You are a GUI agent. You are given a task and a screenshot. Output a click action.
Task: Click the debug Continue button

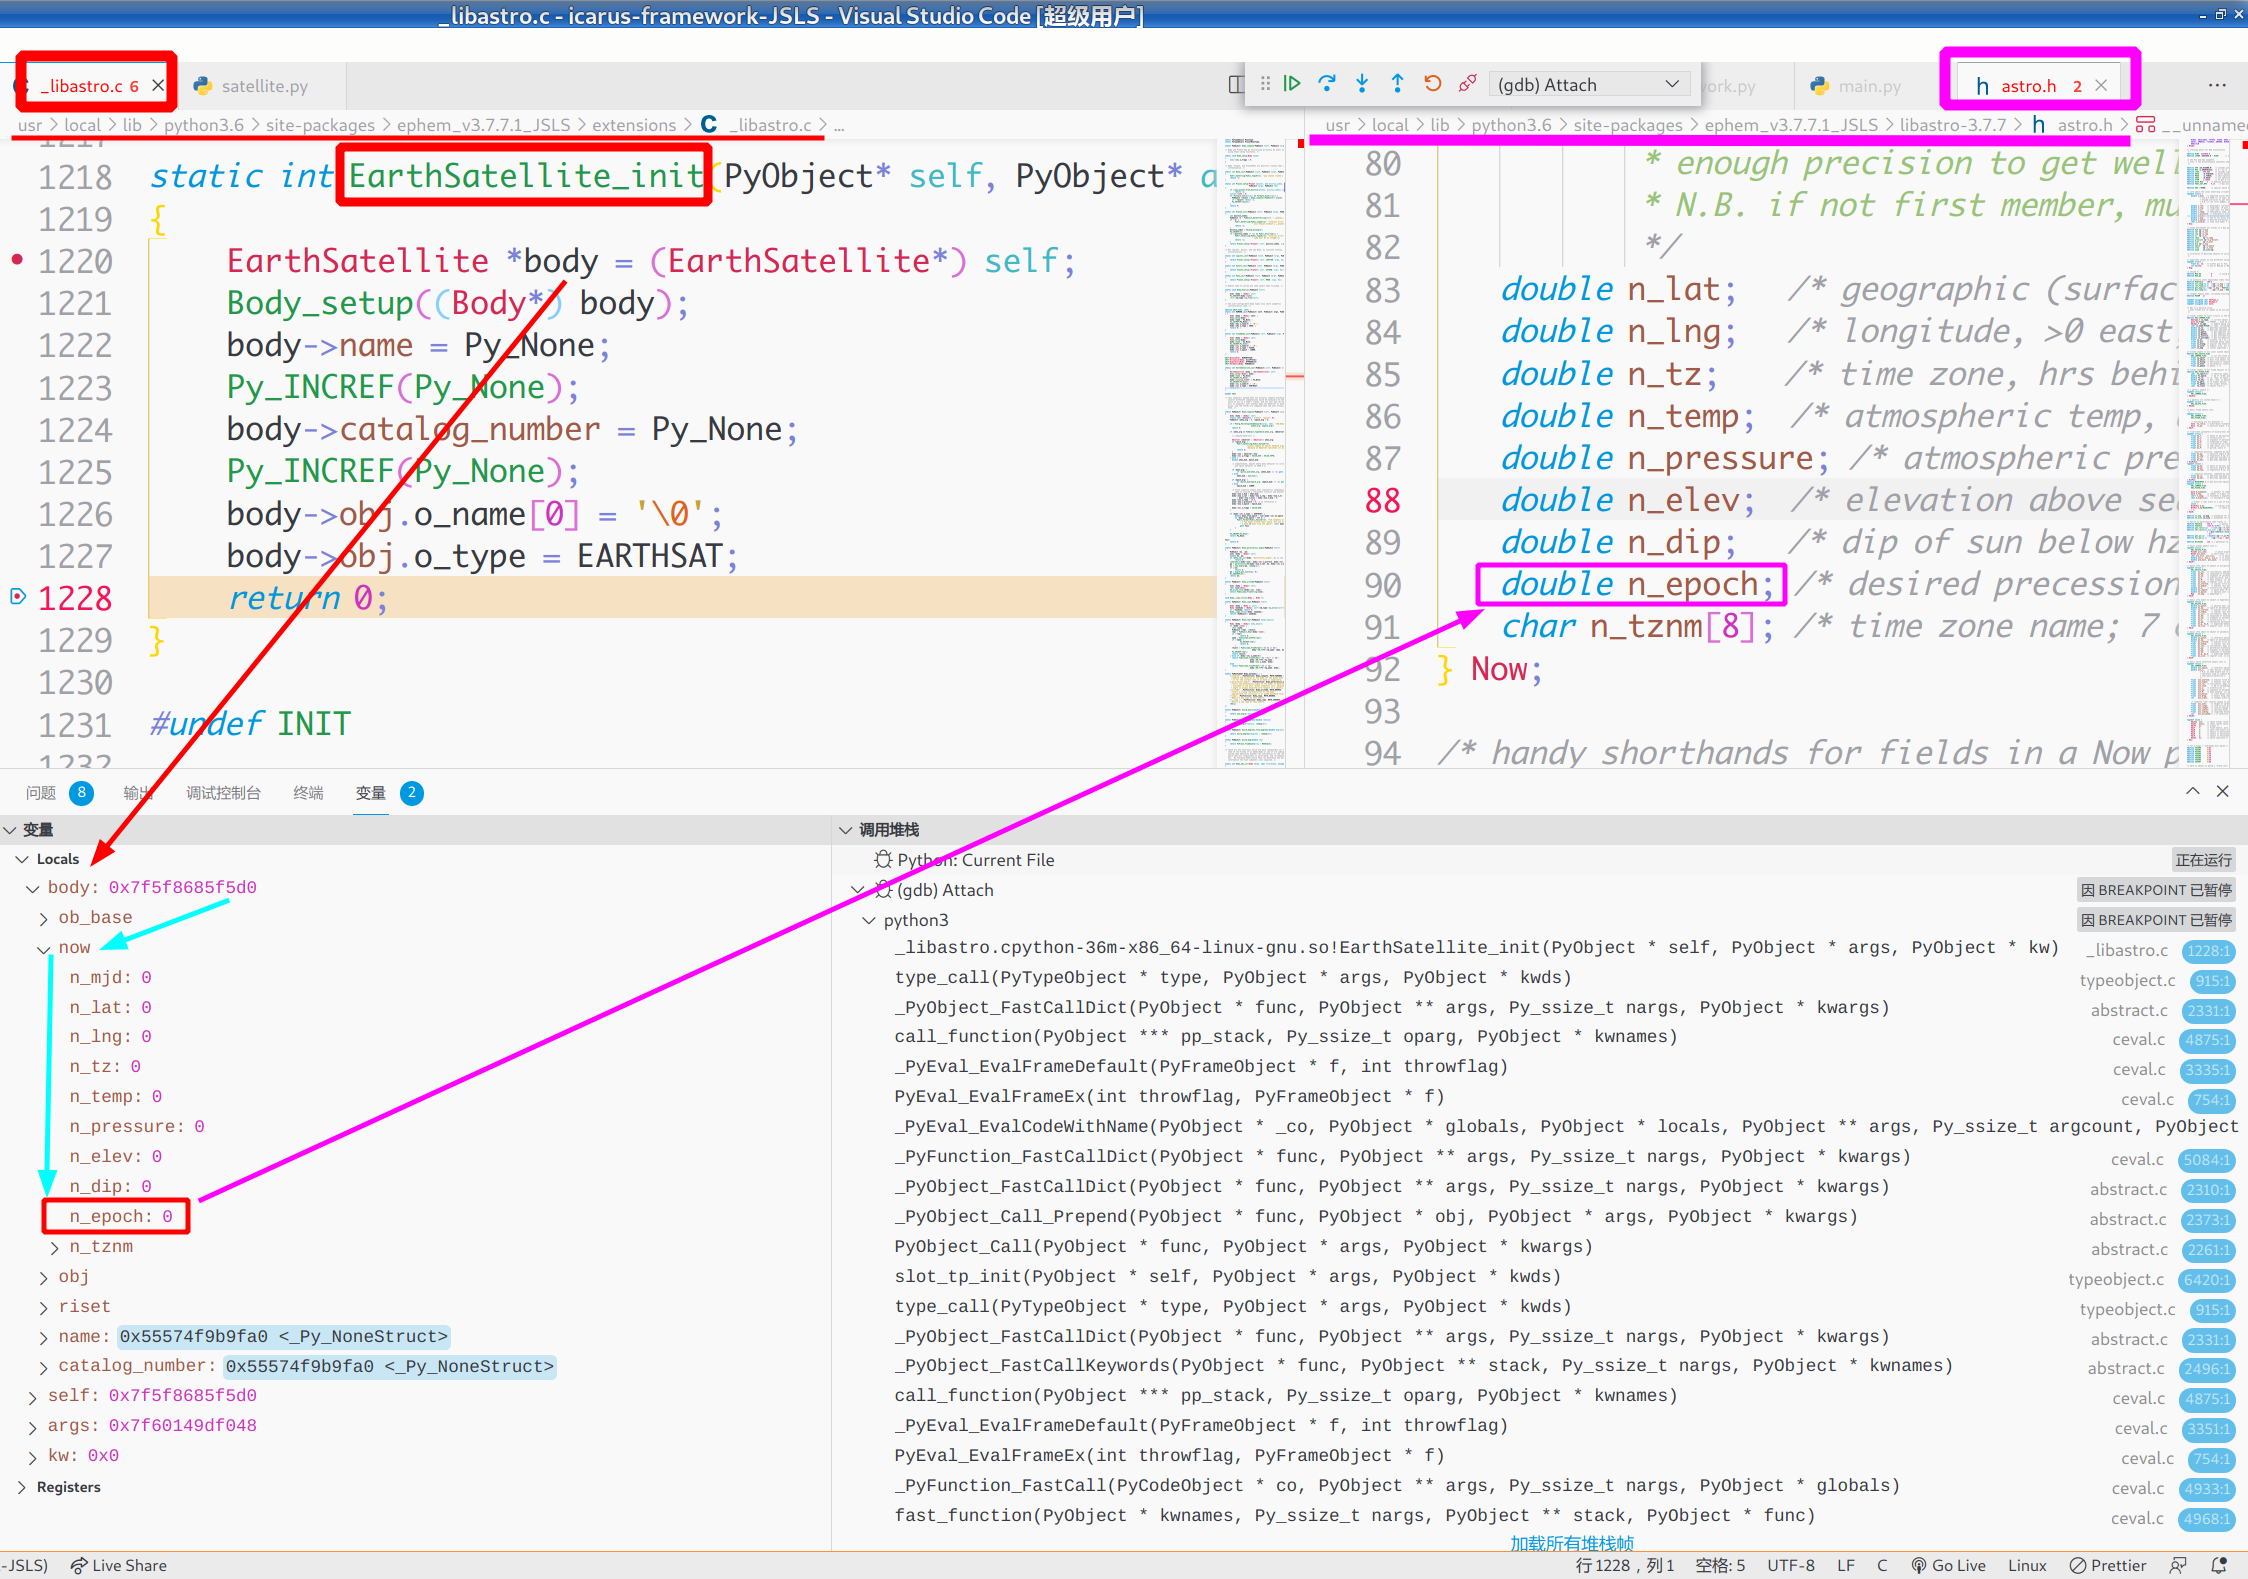pos(1292,84)
